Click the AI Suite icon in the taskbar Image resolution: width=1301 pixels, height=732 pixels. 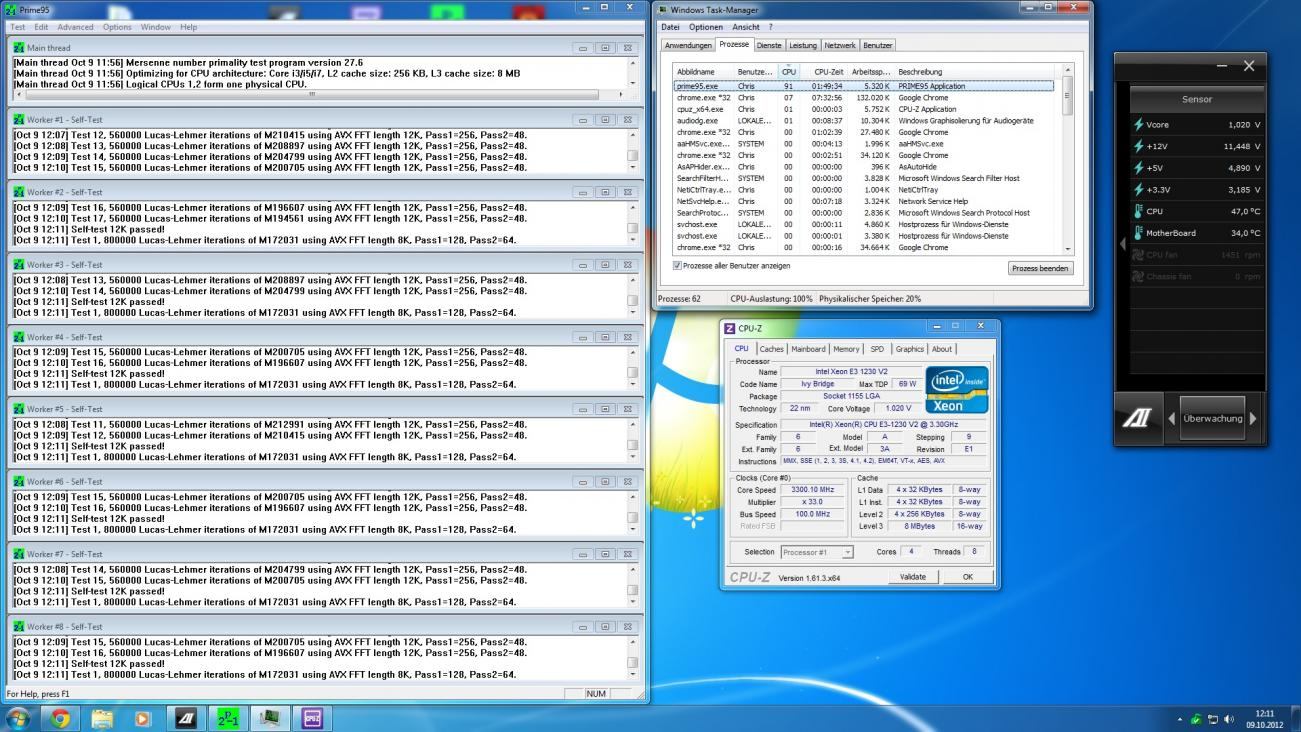pyautogui.click(x=185, y=718)
